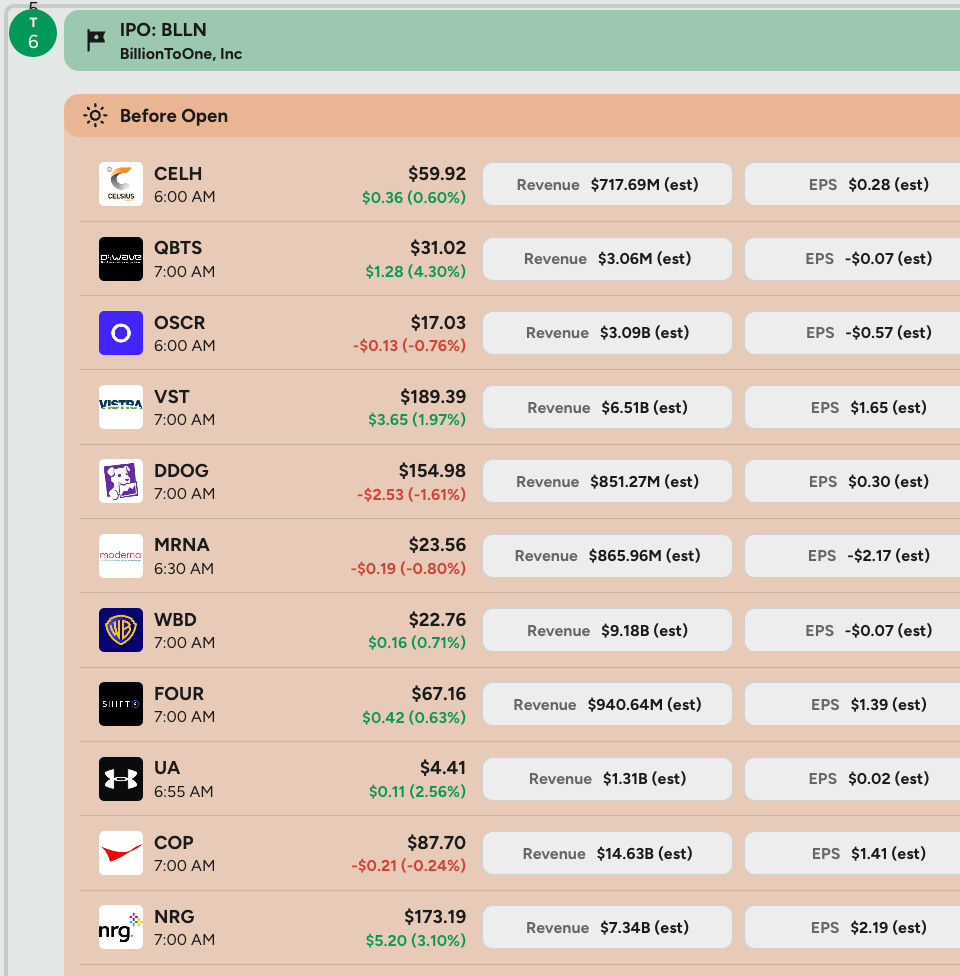
Task: Open VST Revenue $6.51B estimate box
Action: tap(608, 407)
